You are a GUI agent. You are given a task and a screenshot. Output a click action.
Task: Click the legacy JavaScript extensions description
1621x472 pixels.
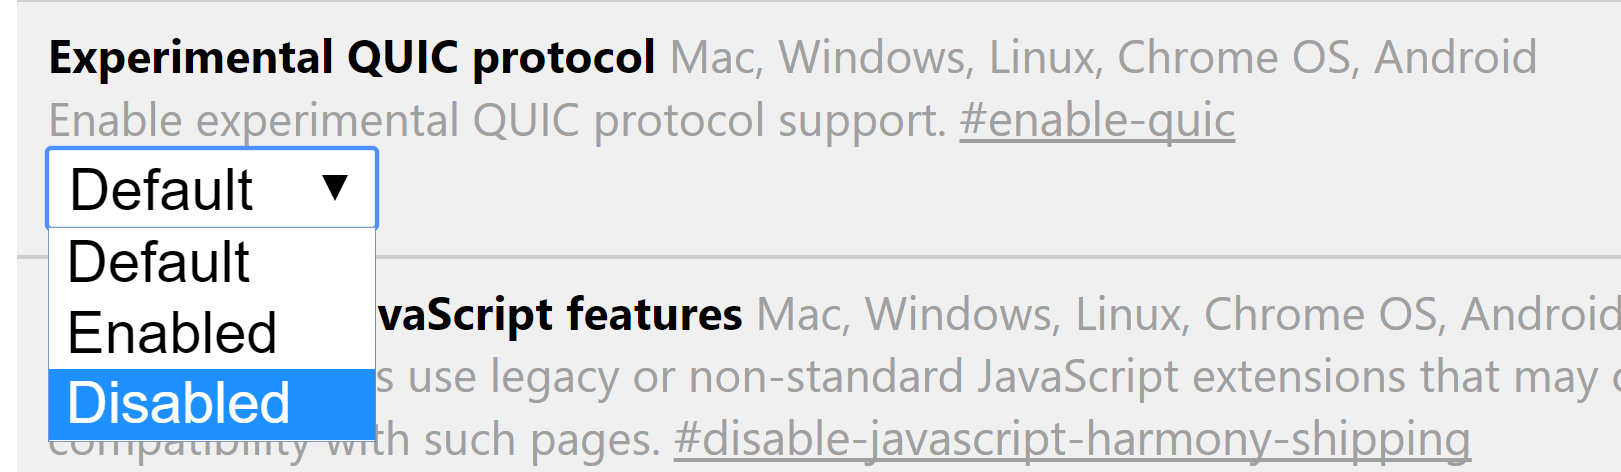point(998,377)
